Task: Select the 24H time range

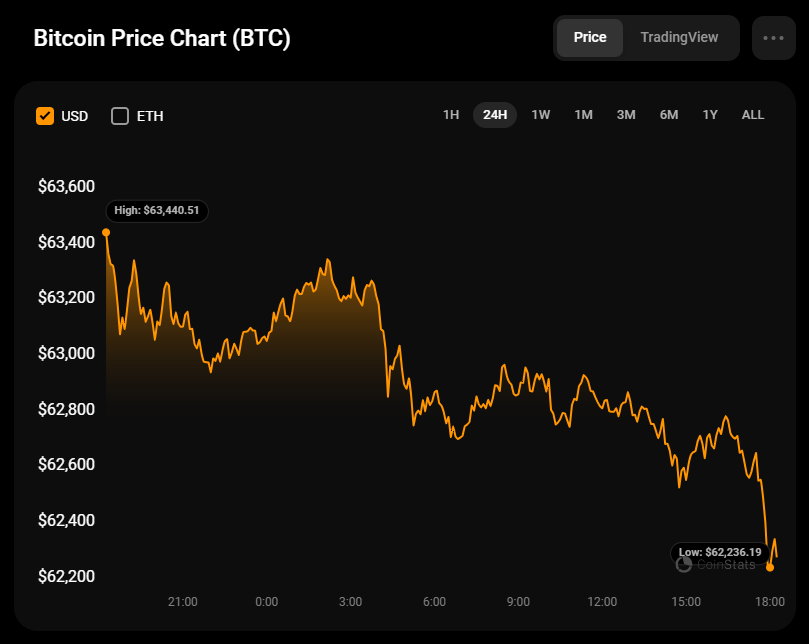Action: click(495, 115)
